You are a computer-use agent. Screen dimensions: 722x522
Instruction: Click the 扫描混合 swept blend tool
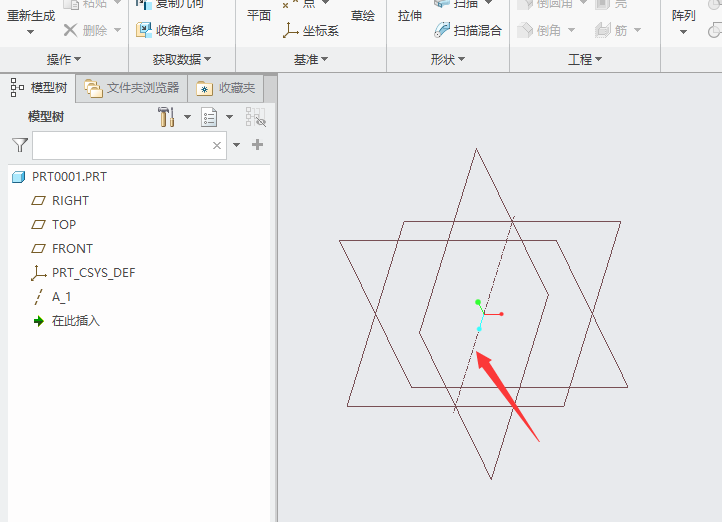(468, 30)
